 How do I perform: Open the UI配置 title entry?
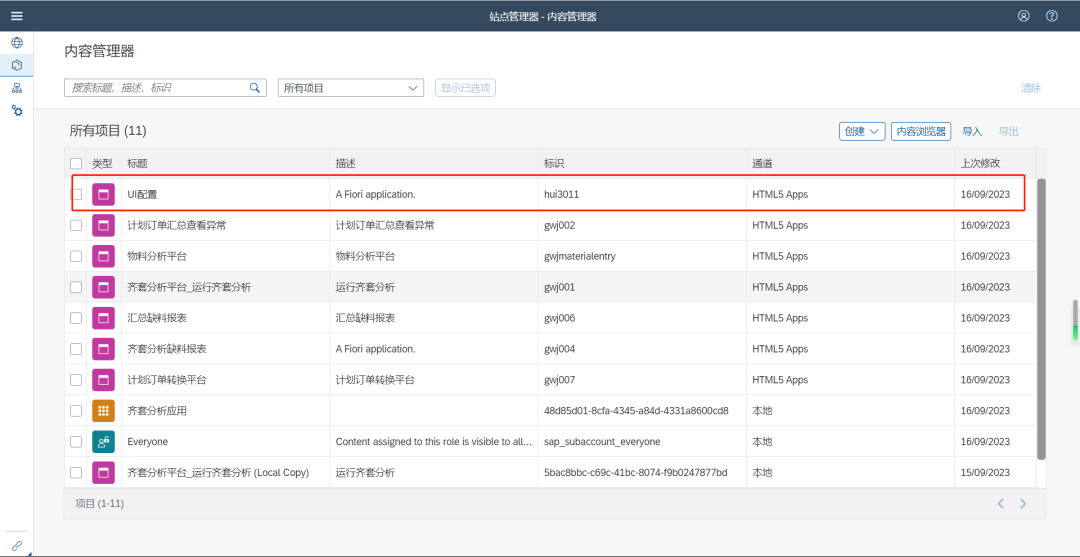[x=143, y=195]
